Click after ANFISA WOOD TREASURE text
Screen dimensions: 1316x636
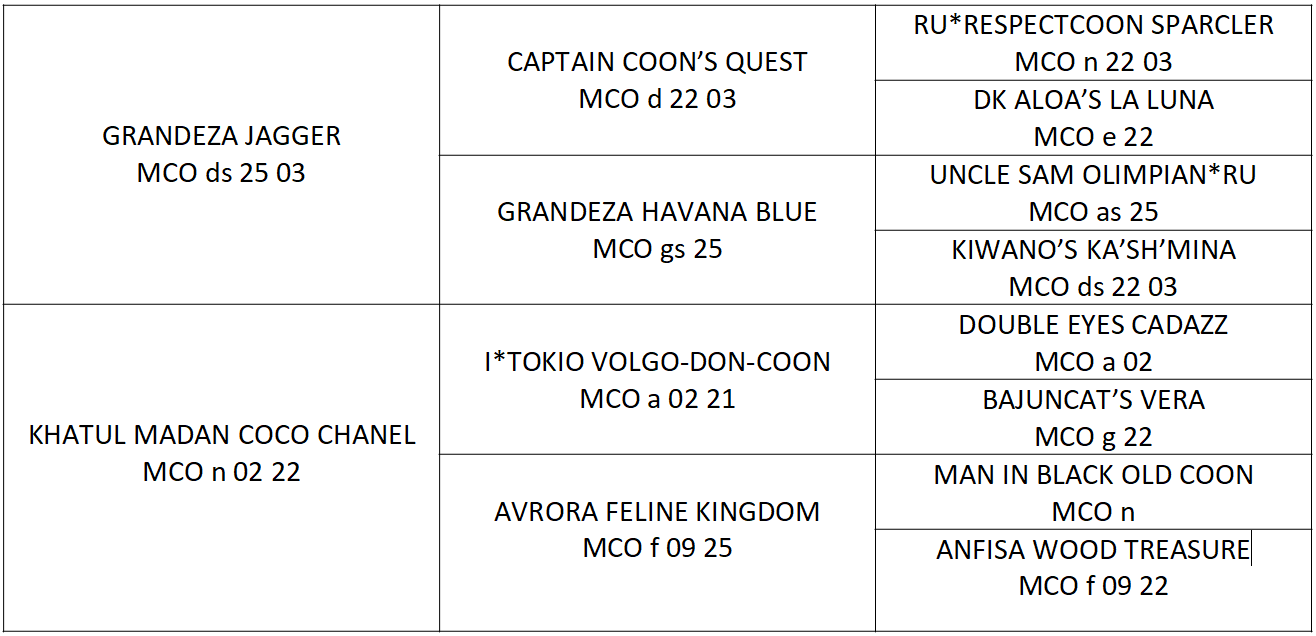coord(1250,549)
